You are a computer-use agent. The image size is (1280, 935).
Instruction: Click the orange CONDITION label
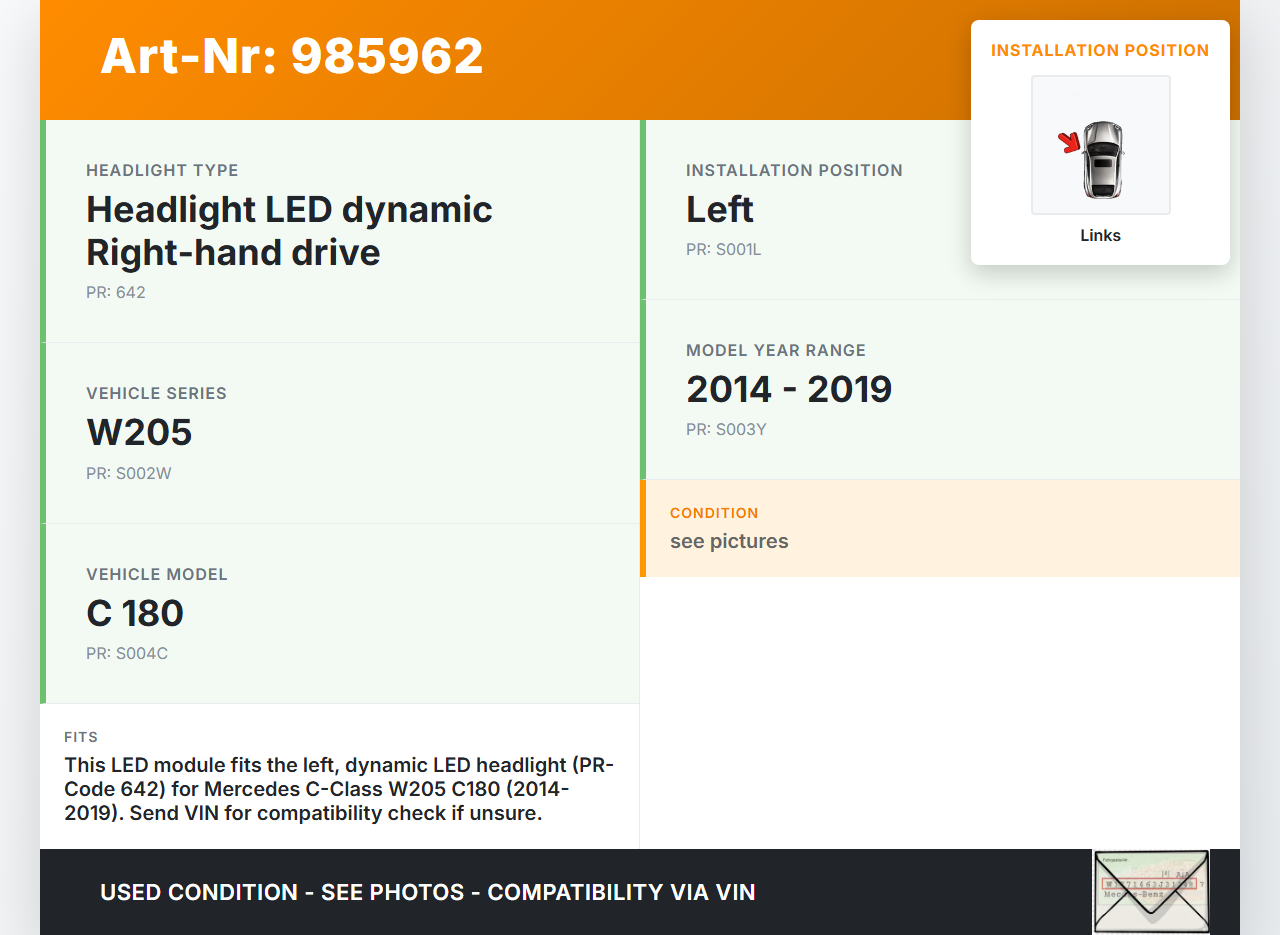click(x=714, y=513)
